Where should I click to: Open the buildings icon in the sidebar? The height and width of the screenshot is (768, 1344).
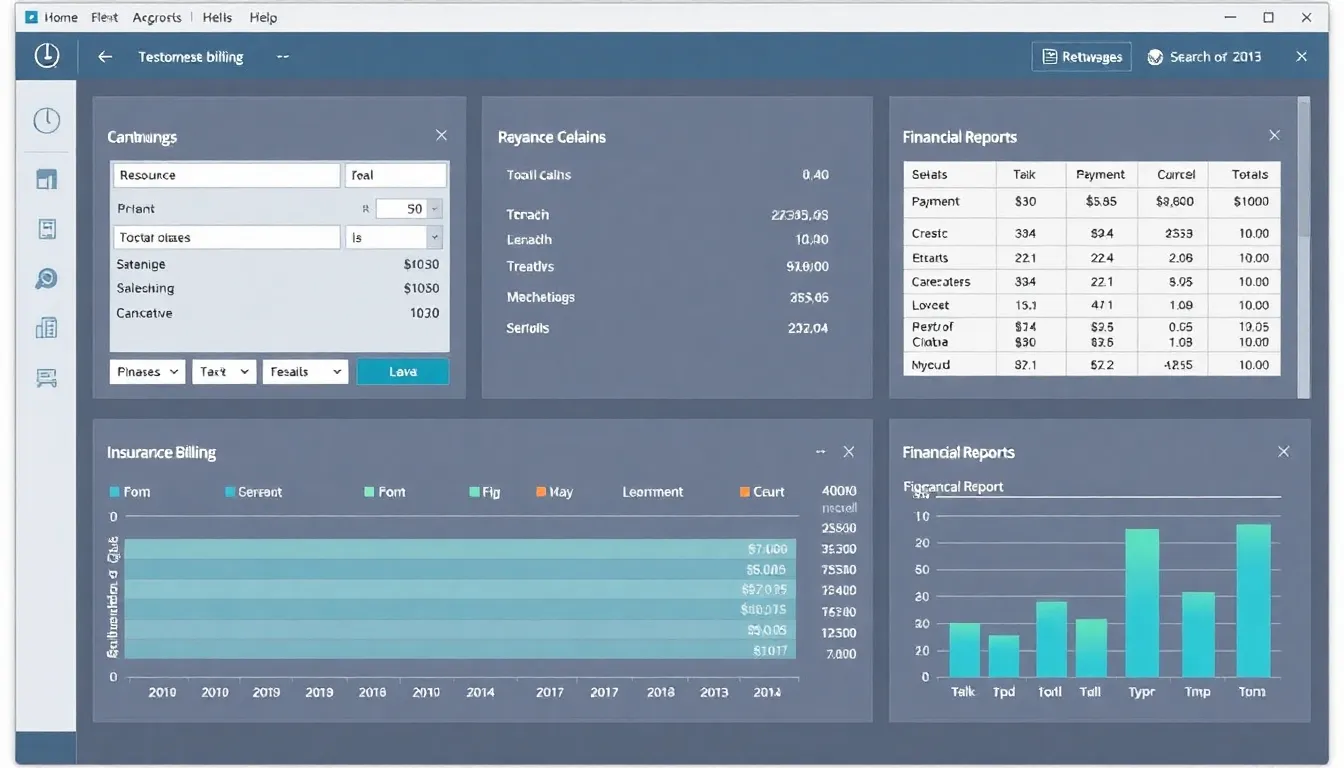pos(46,328)
